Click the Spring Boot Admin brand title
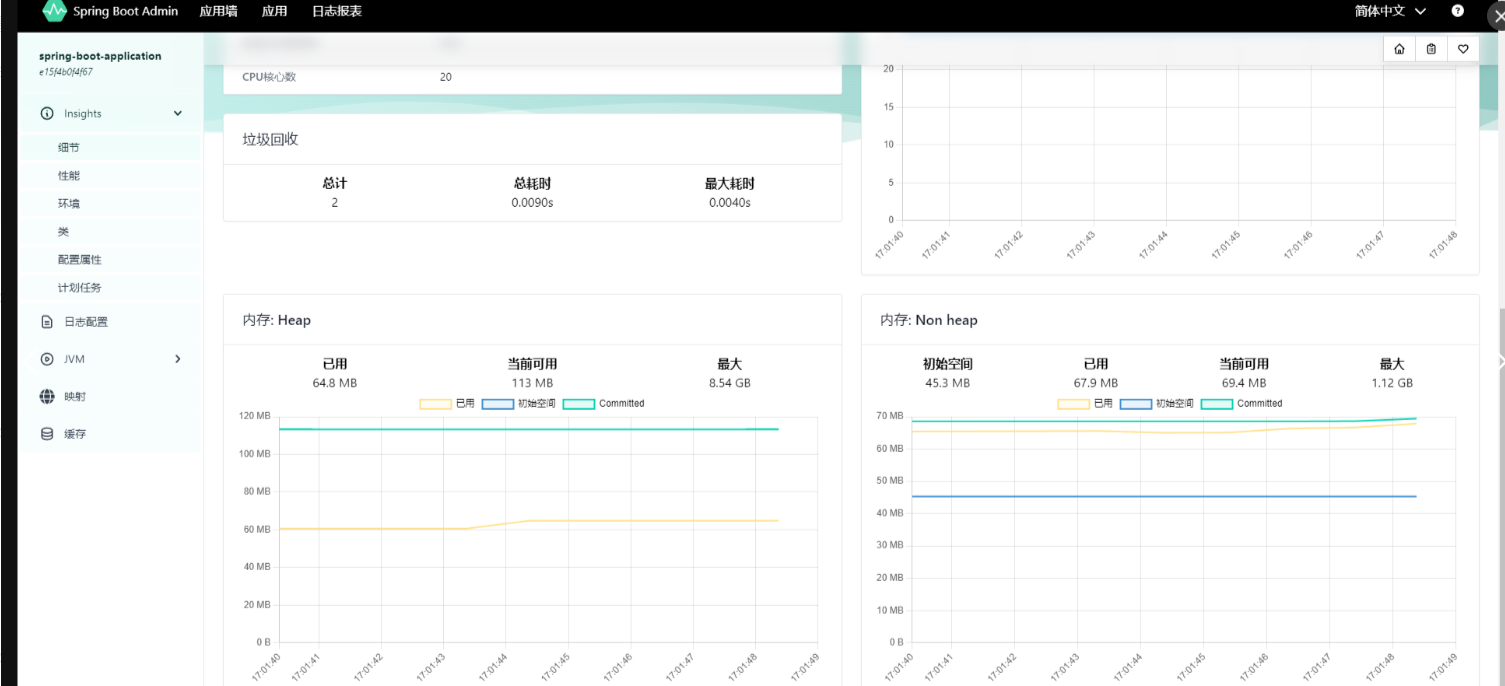 (x=126, y=11)
